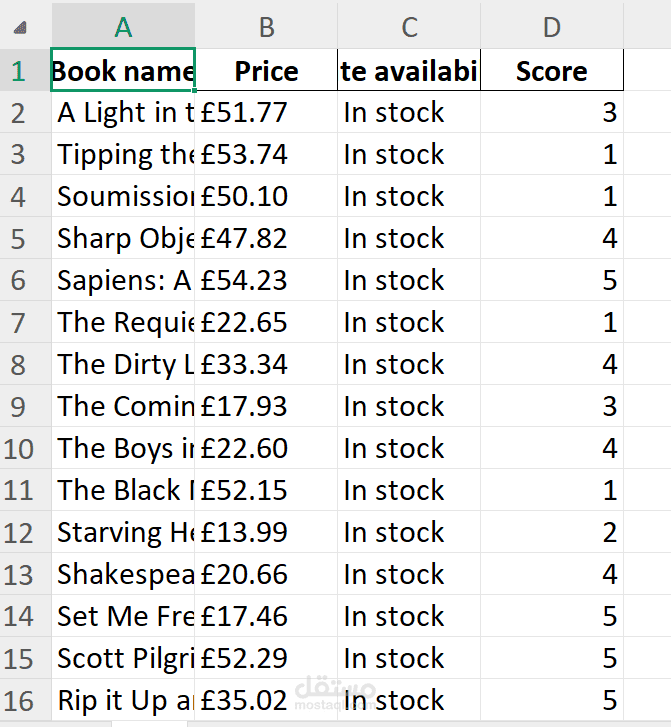The image size is (671, 727).
Task: Select column B header
Action: pos(266,27)
